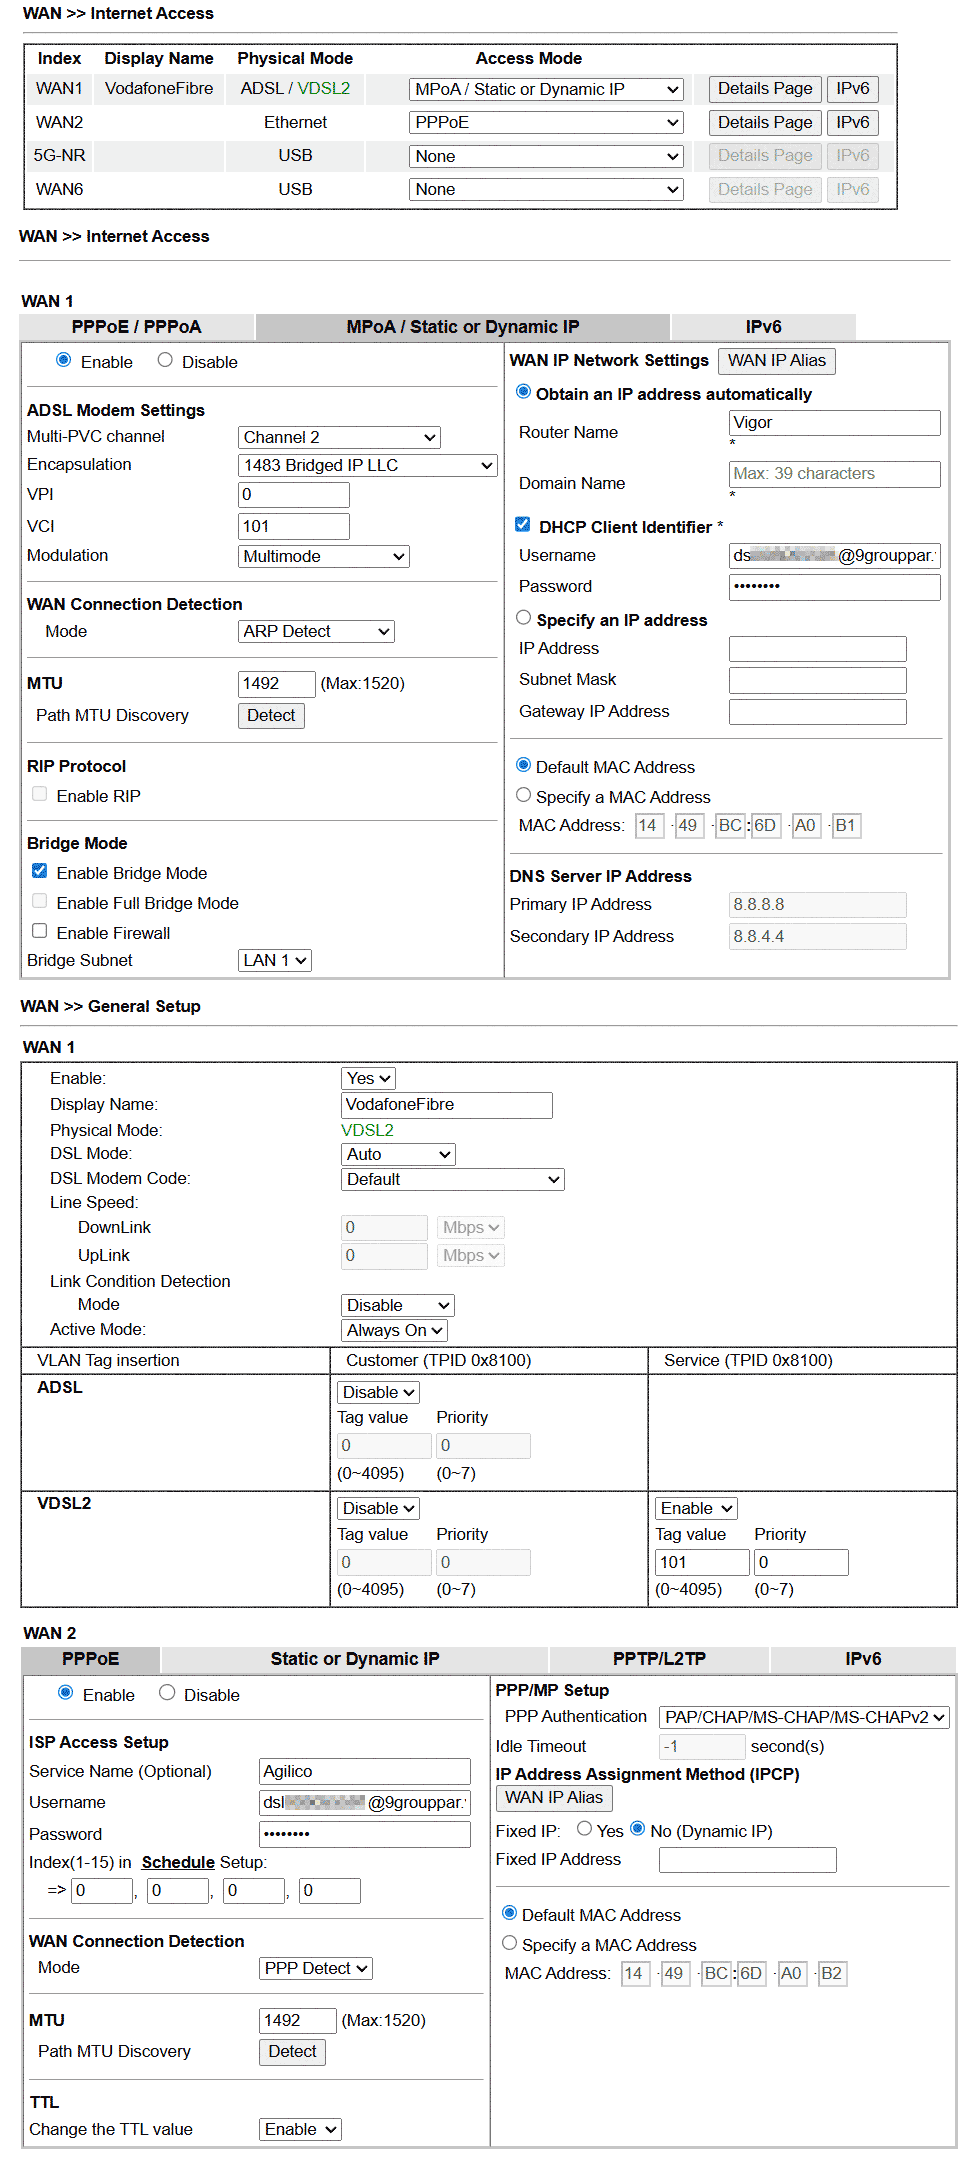978x2165 pixels.
Task: Select the WAN 2 Disable radio button
Action: point(167,1693)
